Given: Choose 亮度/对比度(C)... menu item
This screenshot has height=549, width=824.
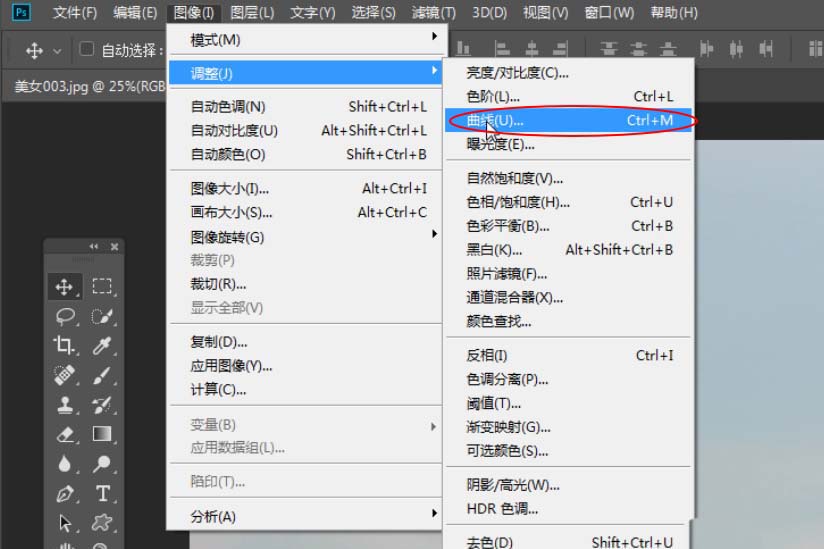Looking at the screenshot, I should point(569,72).
